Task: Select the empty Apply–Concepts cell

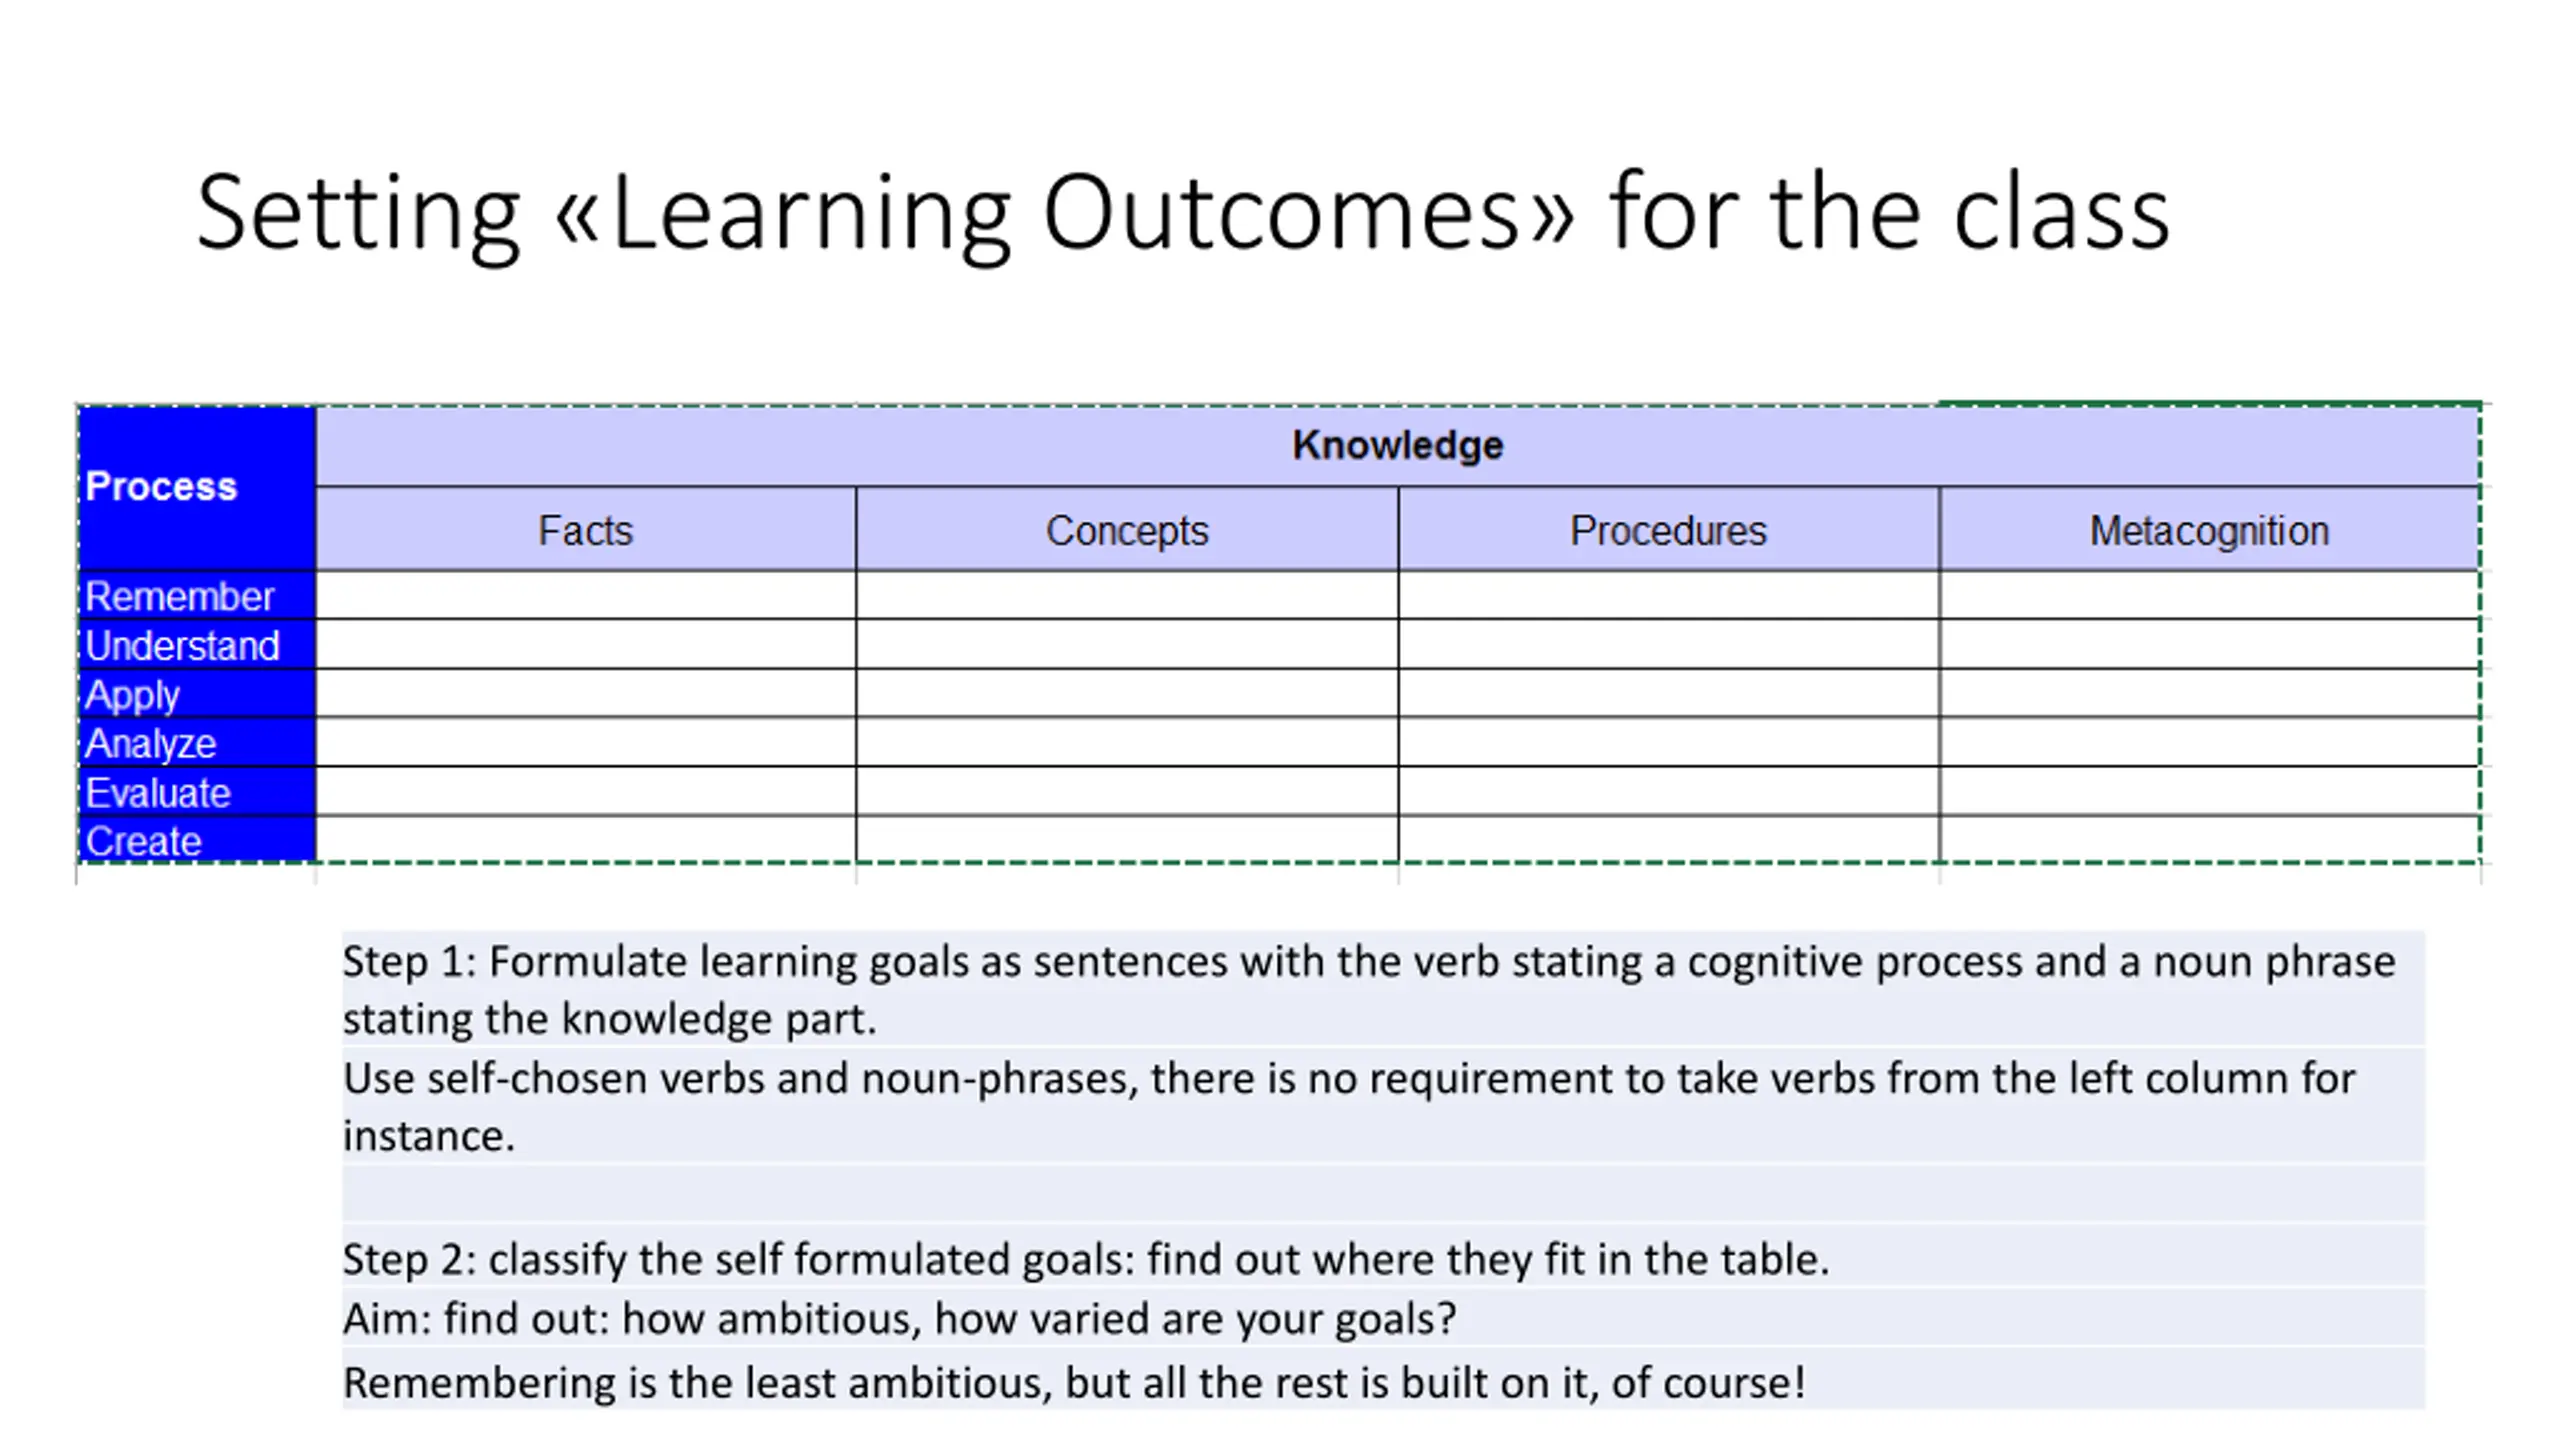Action: [1126, 694]
